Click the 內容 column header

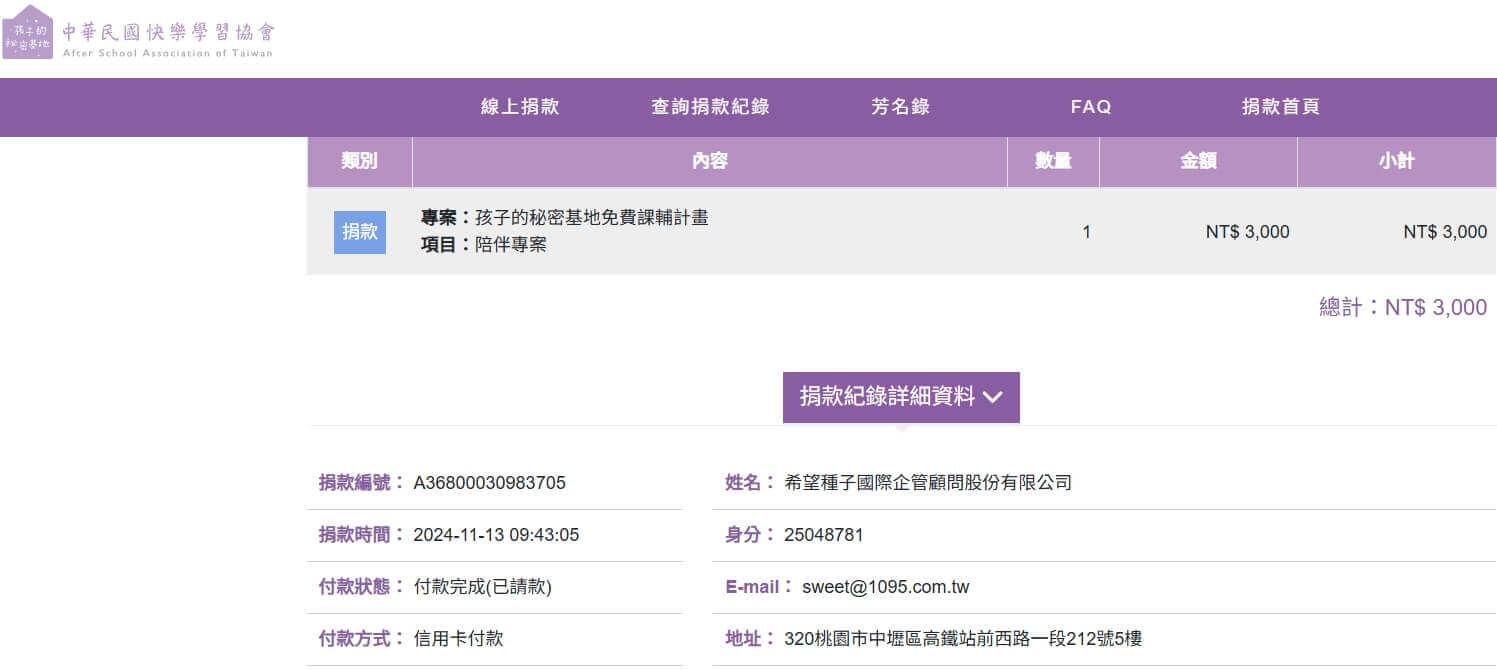[x=709, y=161]
